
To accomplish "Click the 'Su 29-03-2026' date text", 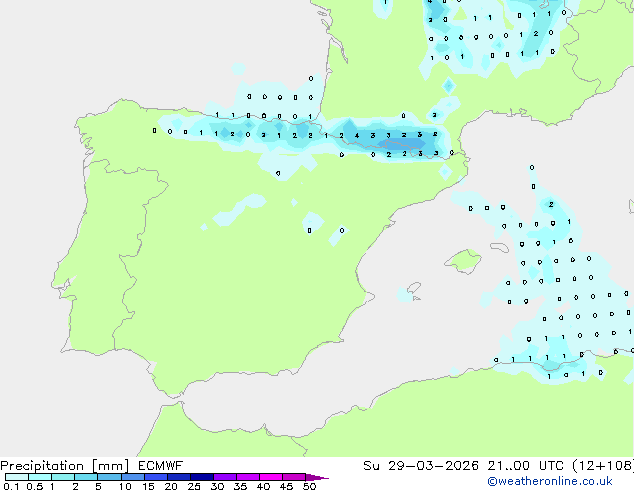I will [x=421, y=466].
